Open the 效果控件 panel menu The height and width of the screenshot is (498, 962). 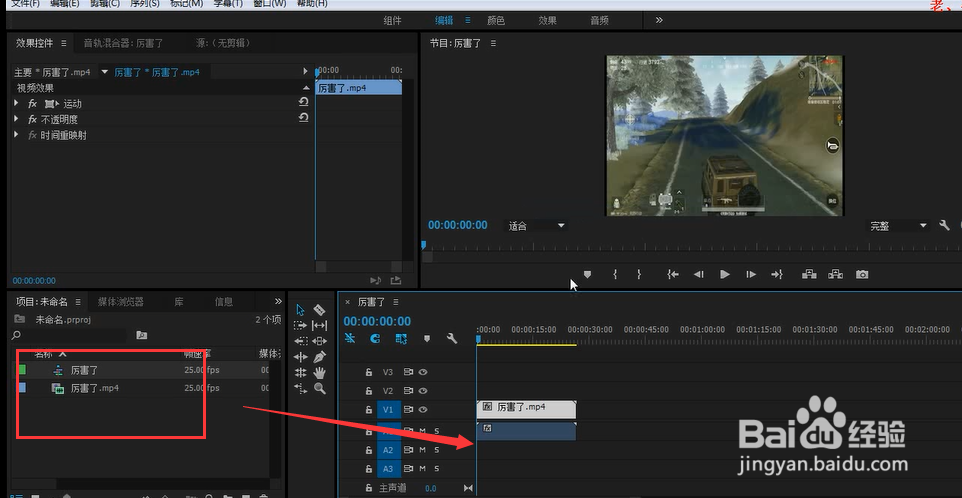pyautogui.click(x=64, y=43)
